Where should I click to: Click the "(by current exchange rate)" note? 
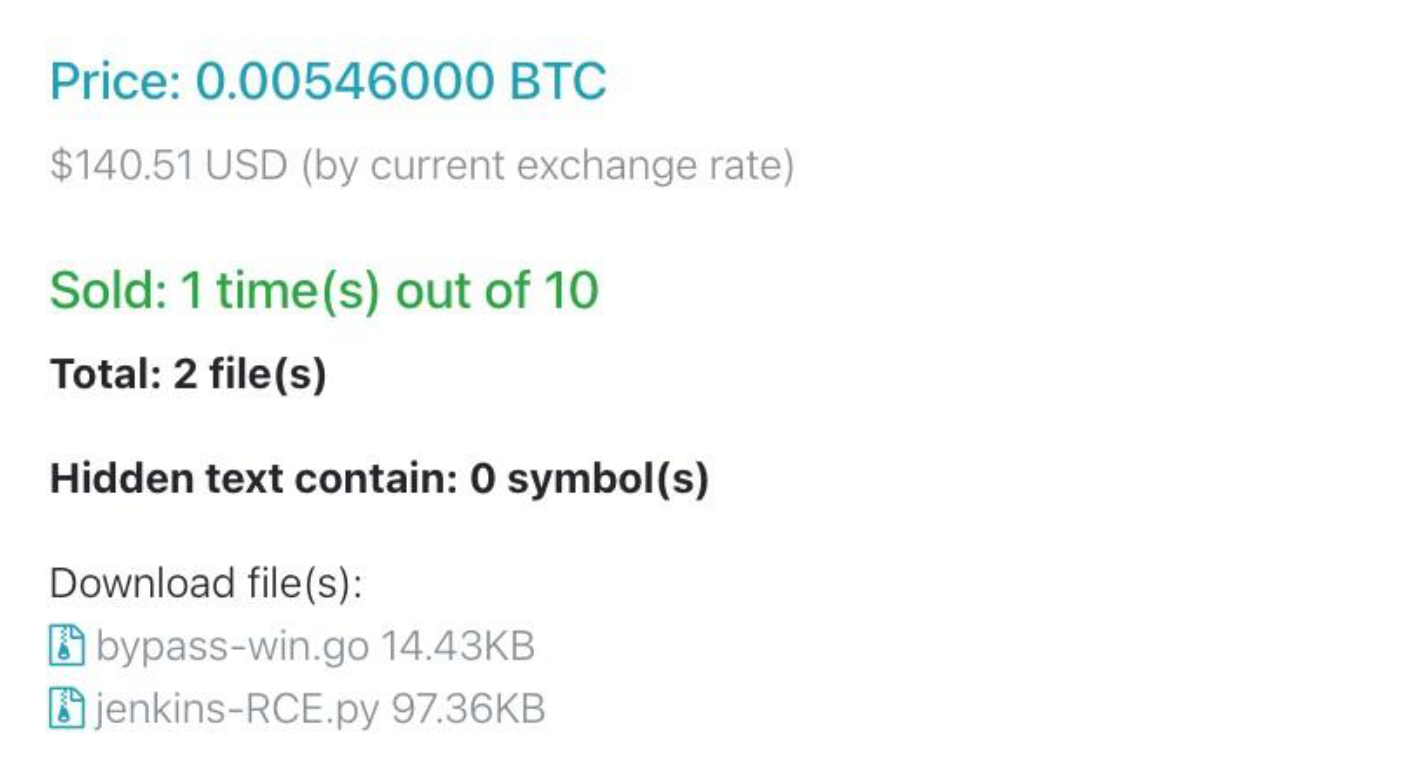coord(548,166)
